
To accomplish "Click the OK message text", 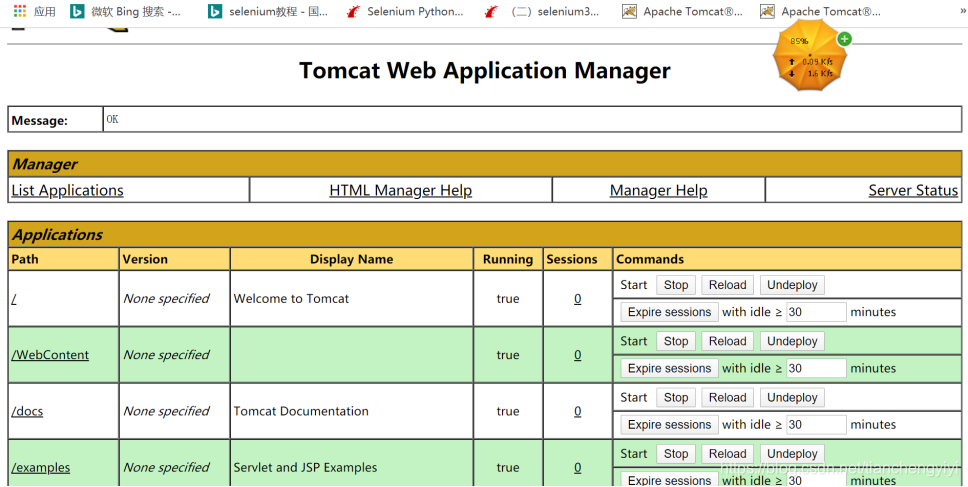I will pos(112,120).
